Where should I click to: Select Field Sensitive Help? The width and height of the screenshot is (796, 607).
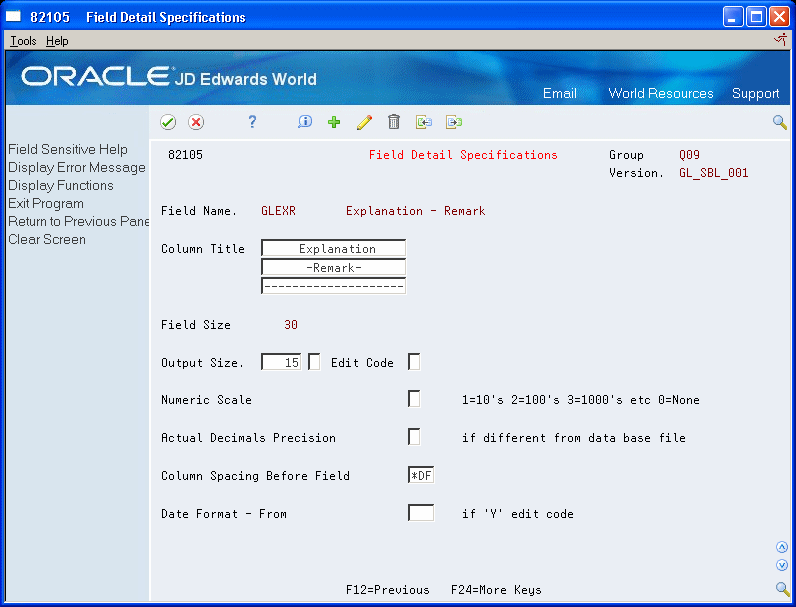68,149
